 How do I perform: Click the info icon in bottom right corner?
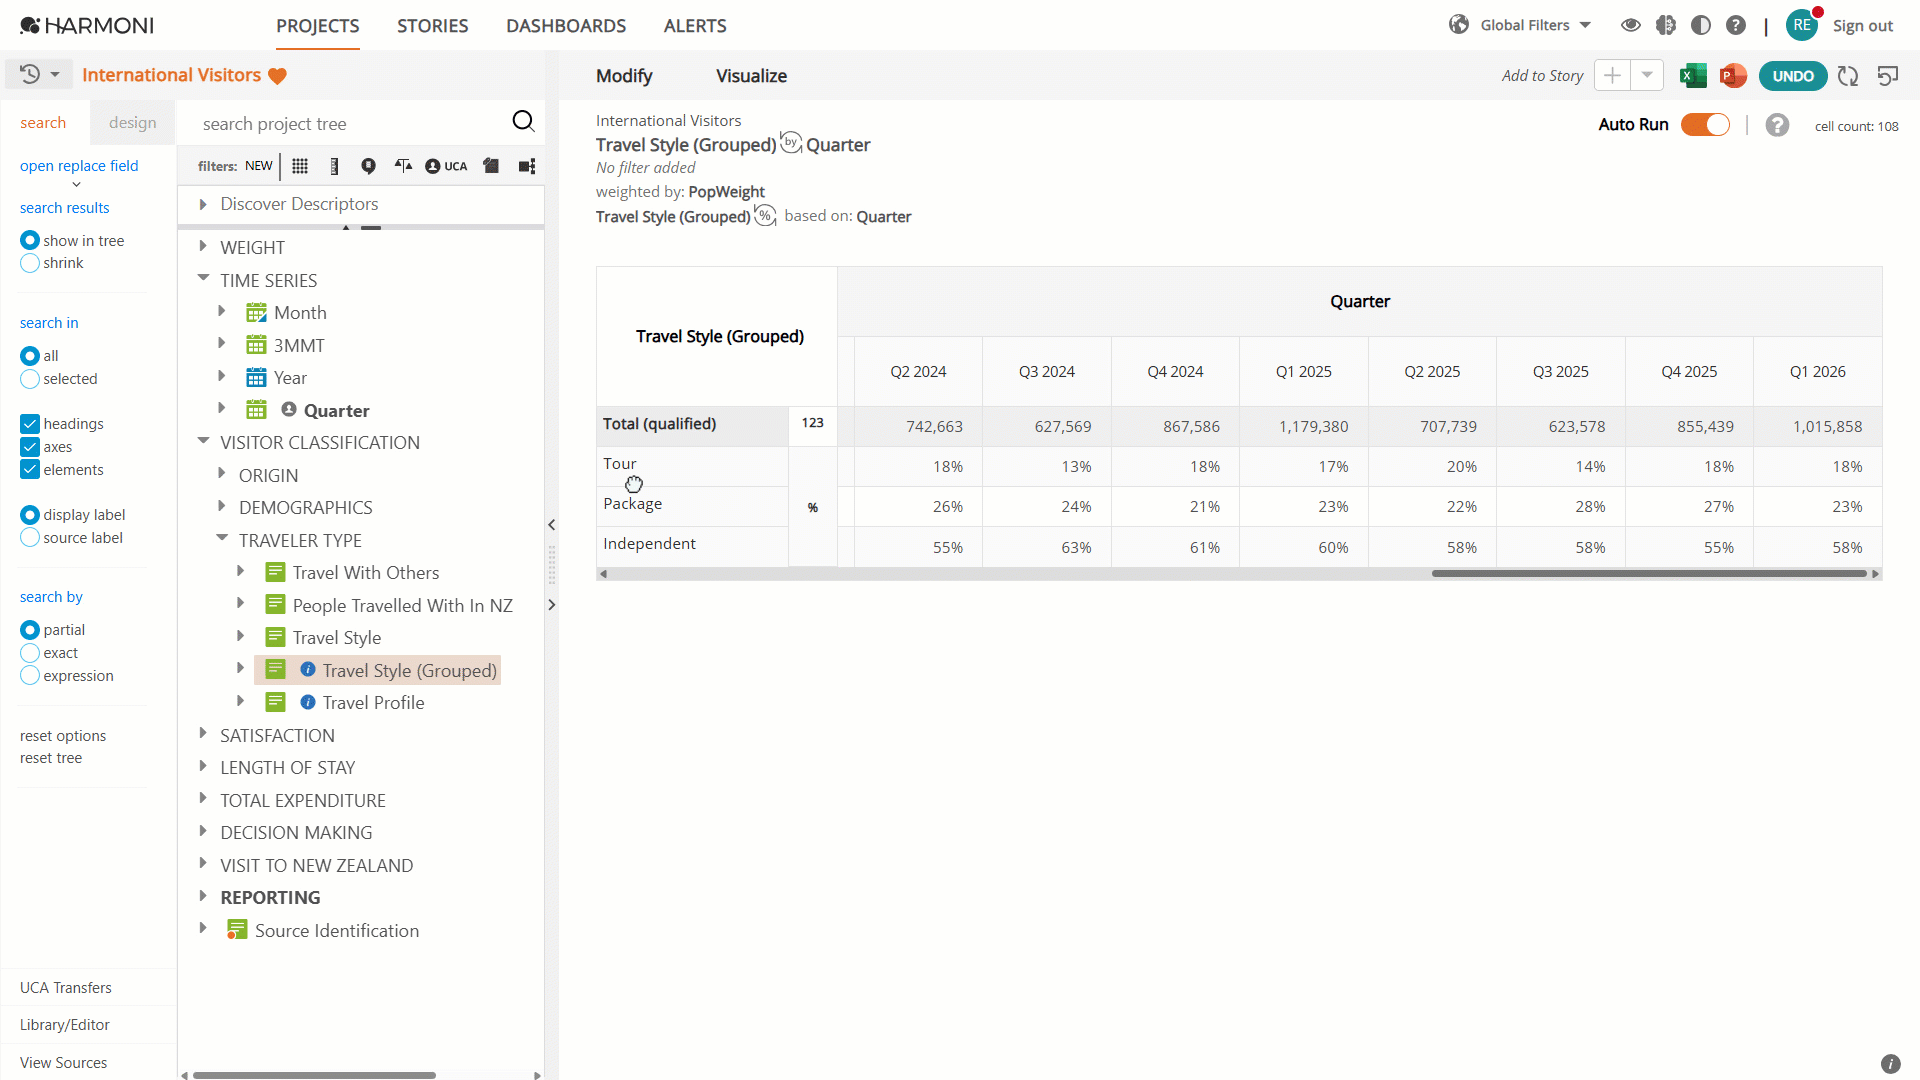pos(1890,1064)
